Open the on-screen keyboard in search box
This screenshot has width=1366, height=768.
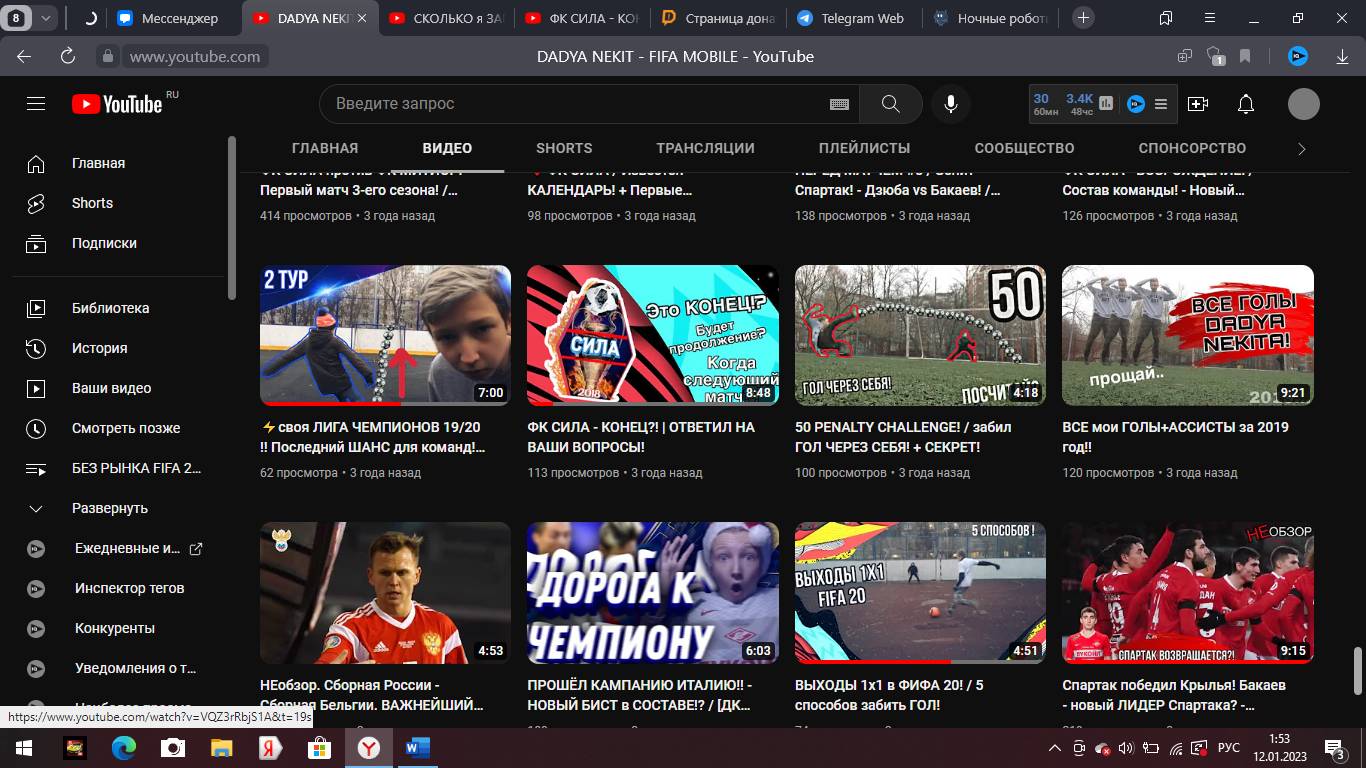point(839,104)
